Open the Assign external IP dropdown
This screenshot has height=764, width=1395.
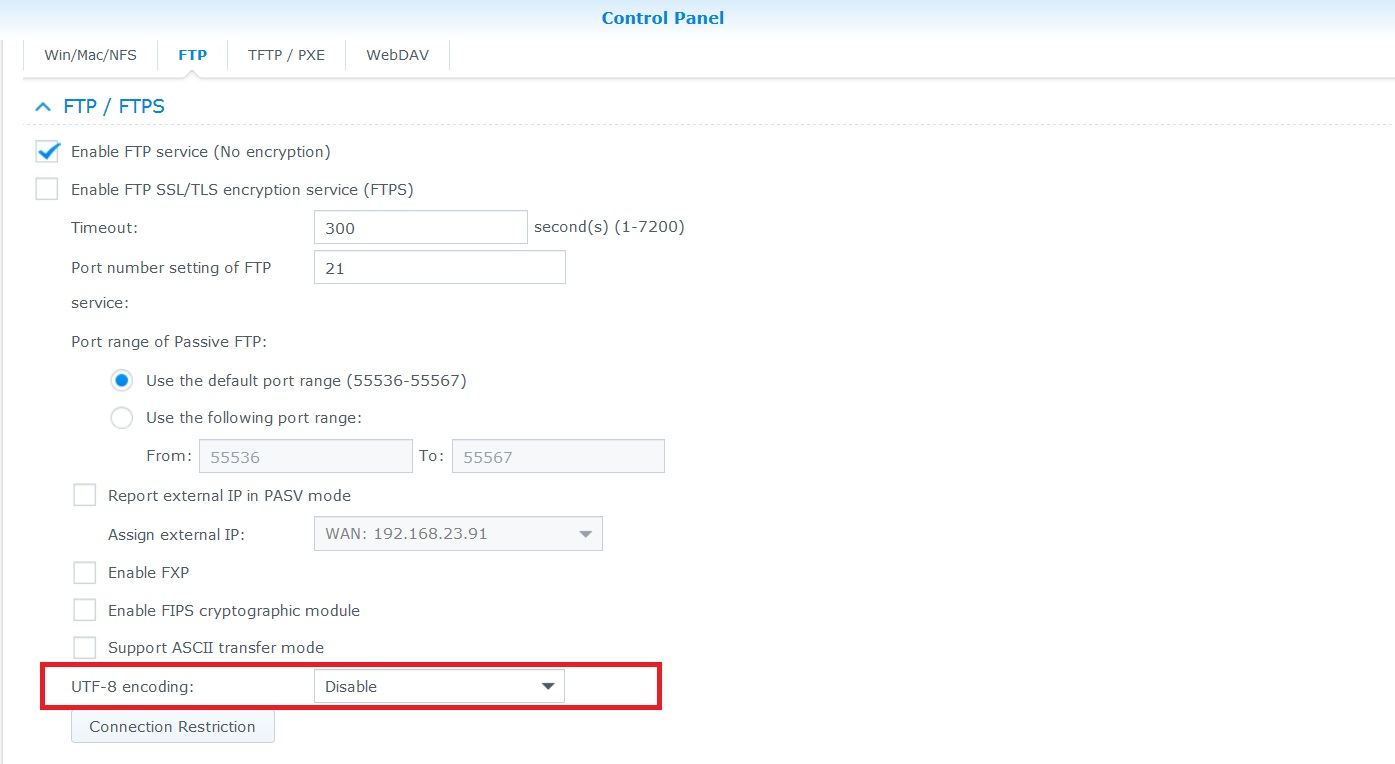pos(457,533)
